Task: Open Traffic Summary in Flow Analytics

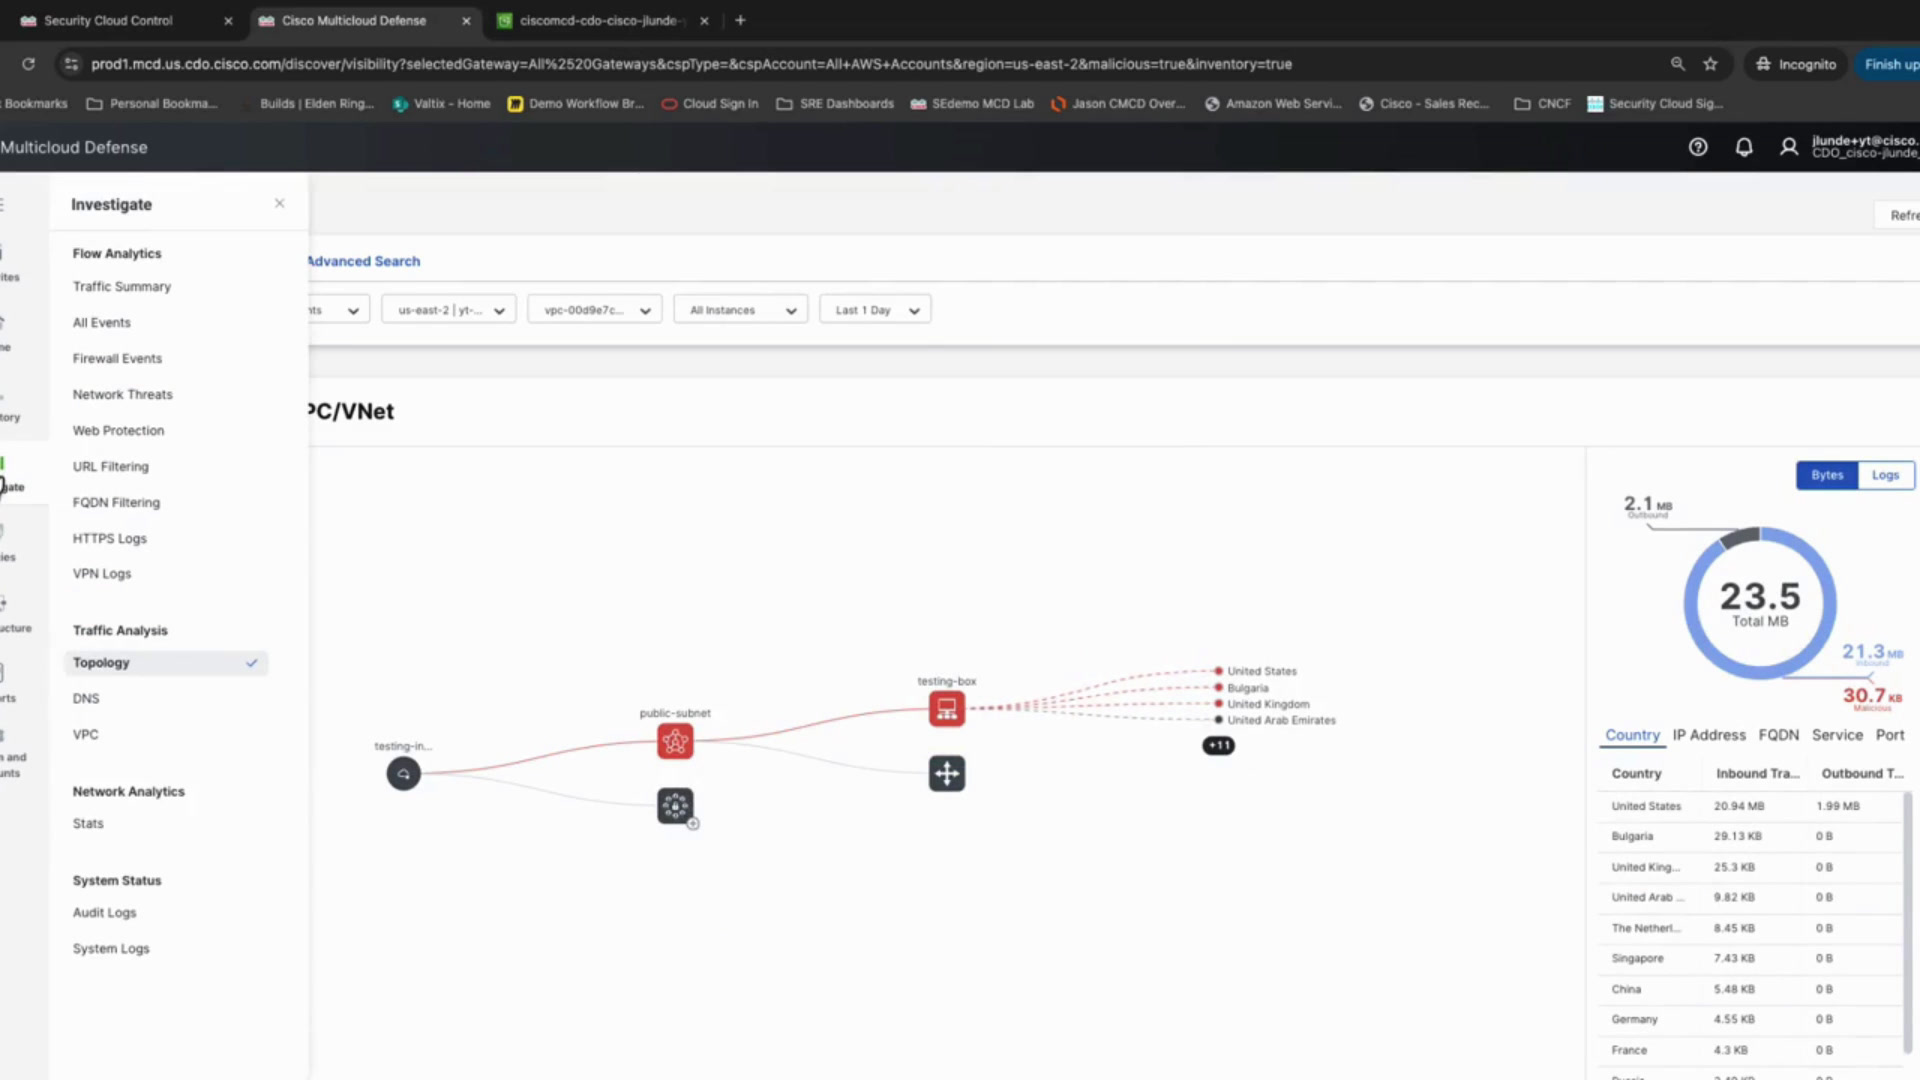Action: pyautogui.click(x=122, y=286)
